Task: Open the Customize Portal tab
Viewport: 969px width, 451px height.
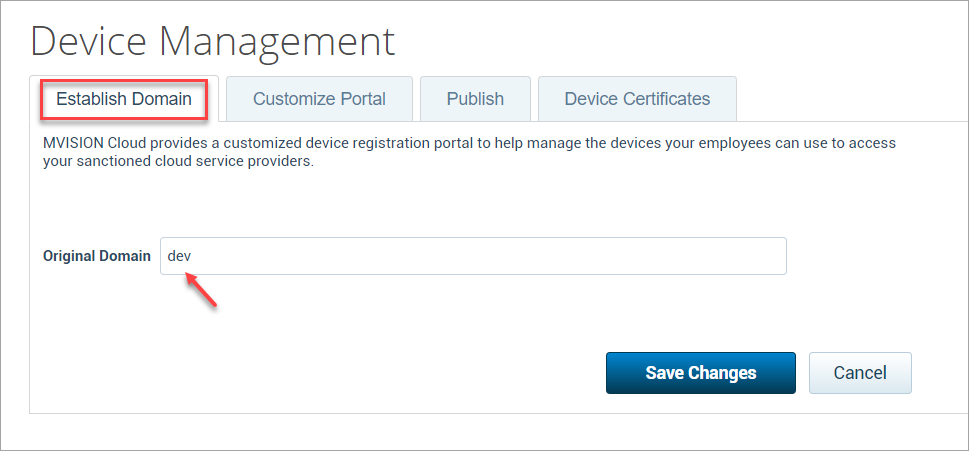Action: pyautogui.click(x=319, y=99)
